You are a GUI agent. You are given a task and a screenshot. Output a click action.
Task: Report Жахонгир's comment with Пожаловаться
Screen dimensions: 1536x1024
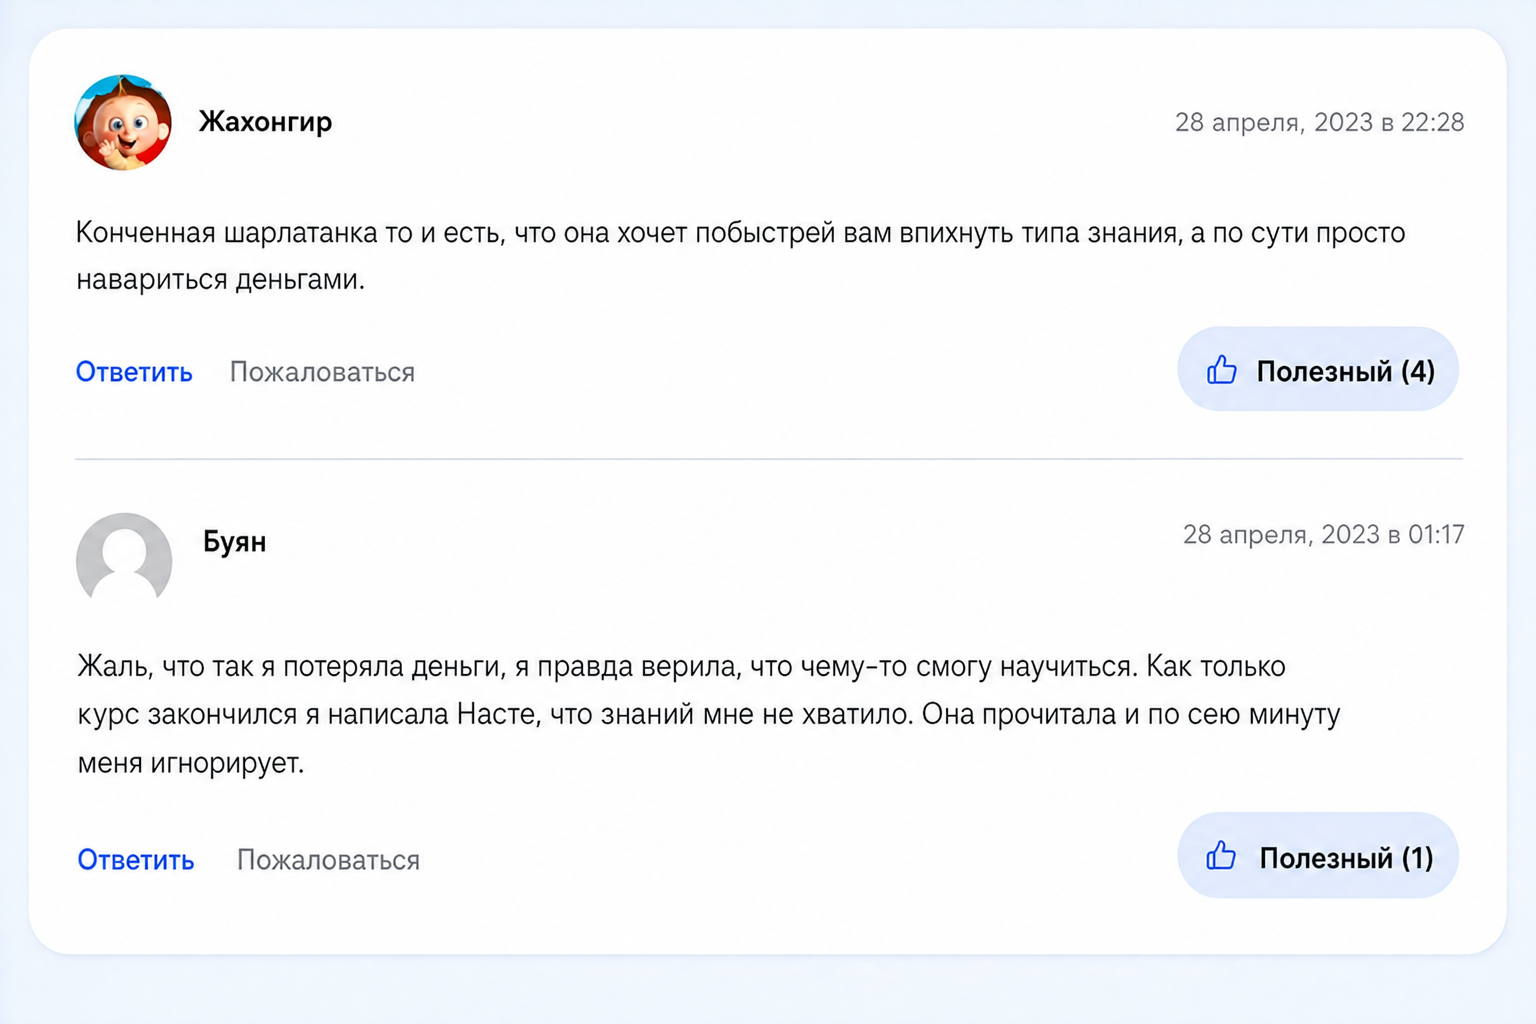(322, 372)
